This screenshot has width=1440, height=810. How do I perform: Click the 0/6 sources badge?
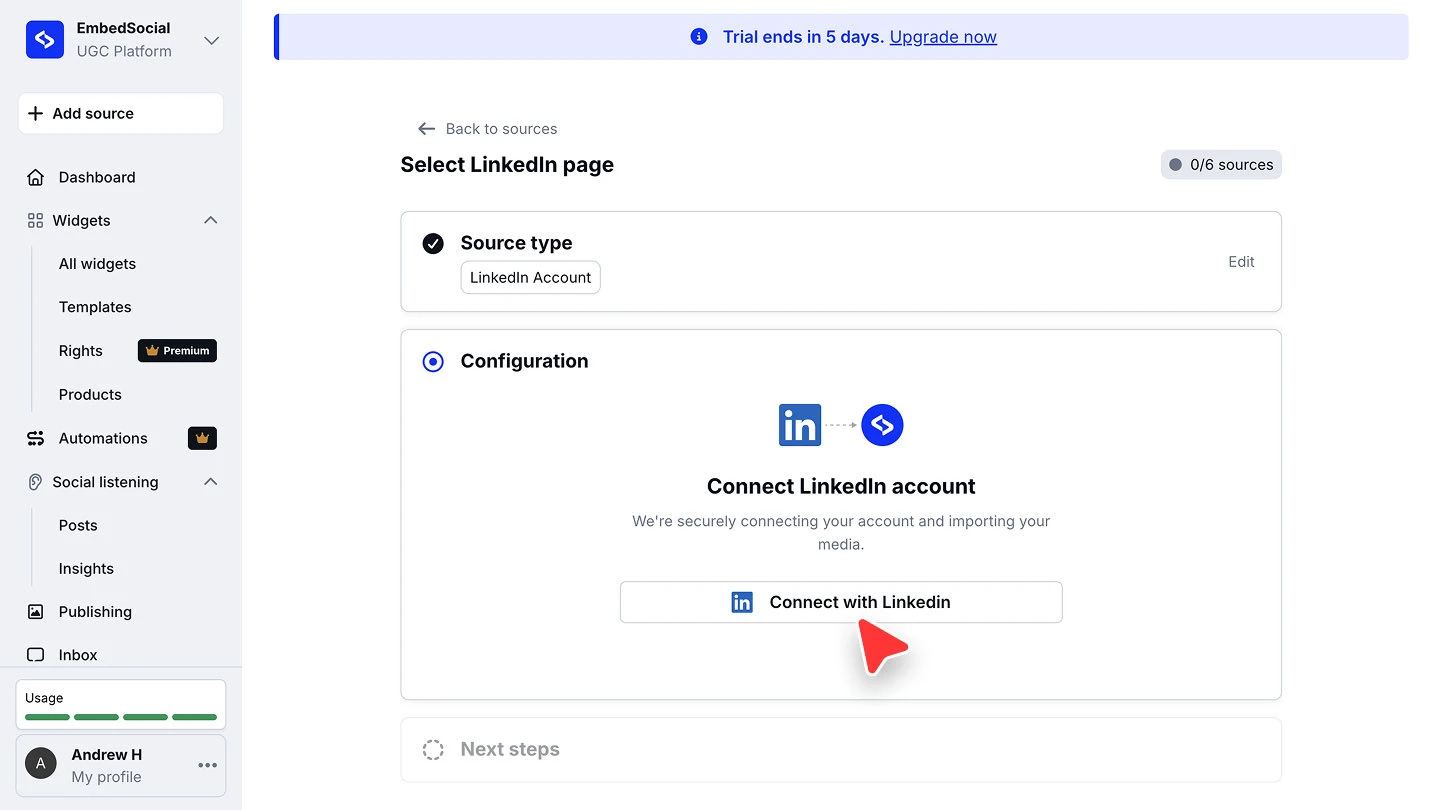point(1221,165)
